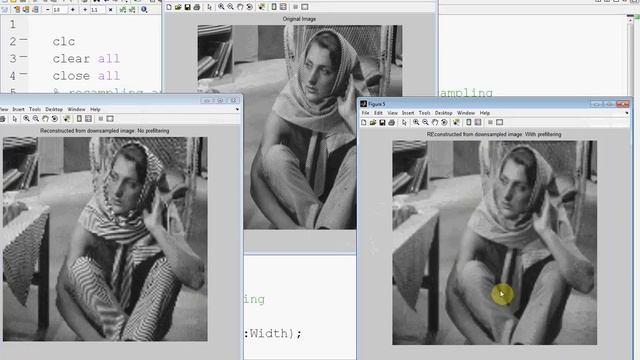640x360 pixels.
Task: Open Tools menu in No prefiltering window
Action: [35, 109]
